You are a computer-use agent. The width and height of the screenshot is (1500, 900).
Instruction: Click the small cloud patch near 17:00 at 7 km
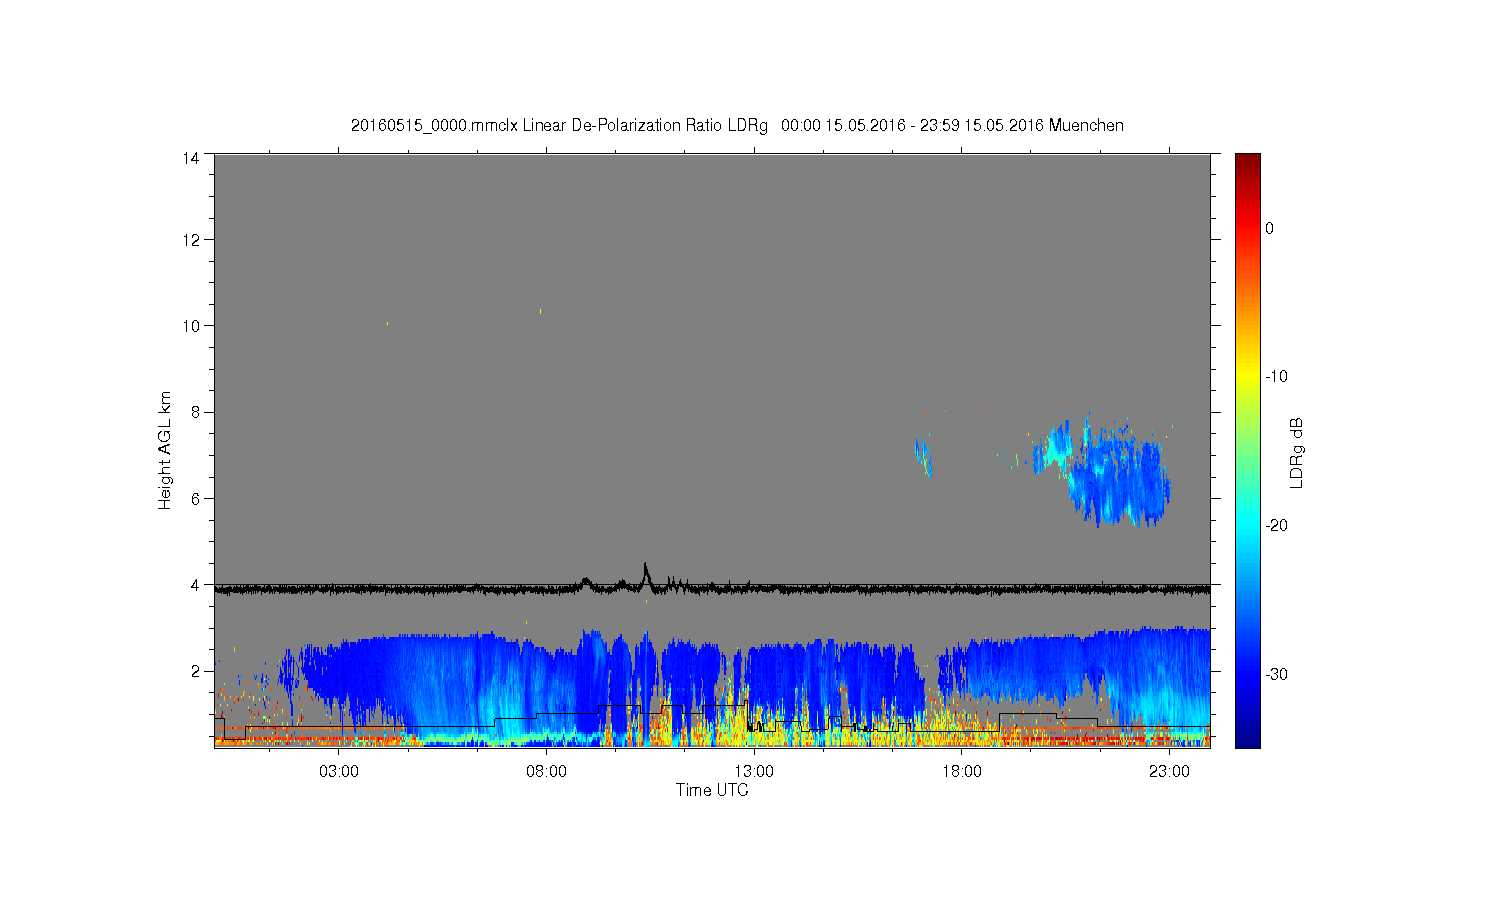point(923,456)
